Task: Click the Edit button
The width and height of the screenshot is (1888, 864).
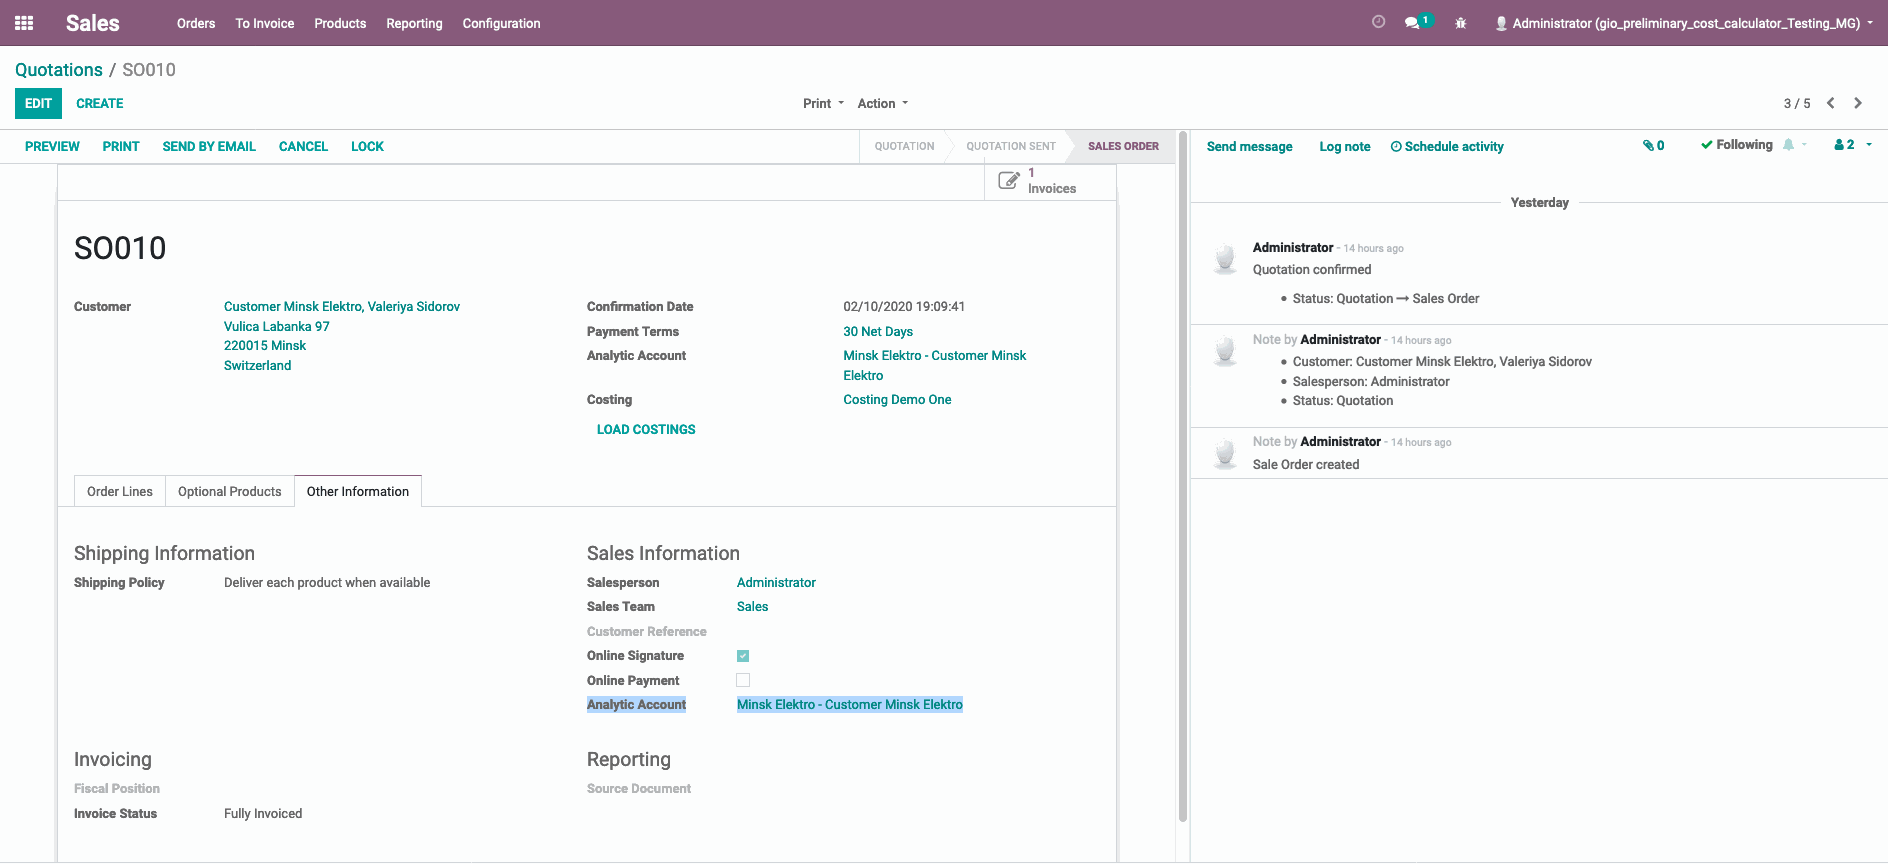Action: click(38, 103)
